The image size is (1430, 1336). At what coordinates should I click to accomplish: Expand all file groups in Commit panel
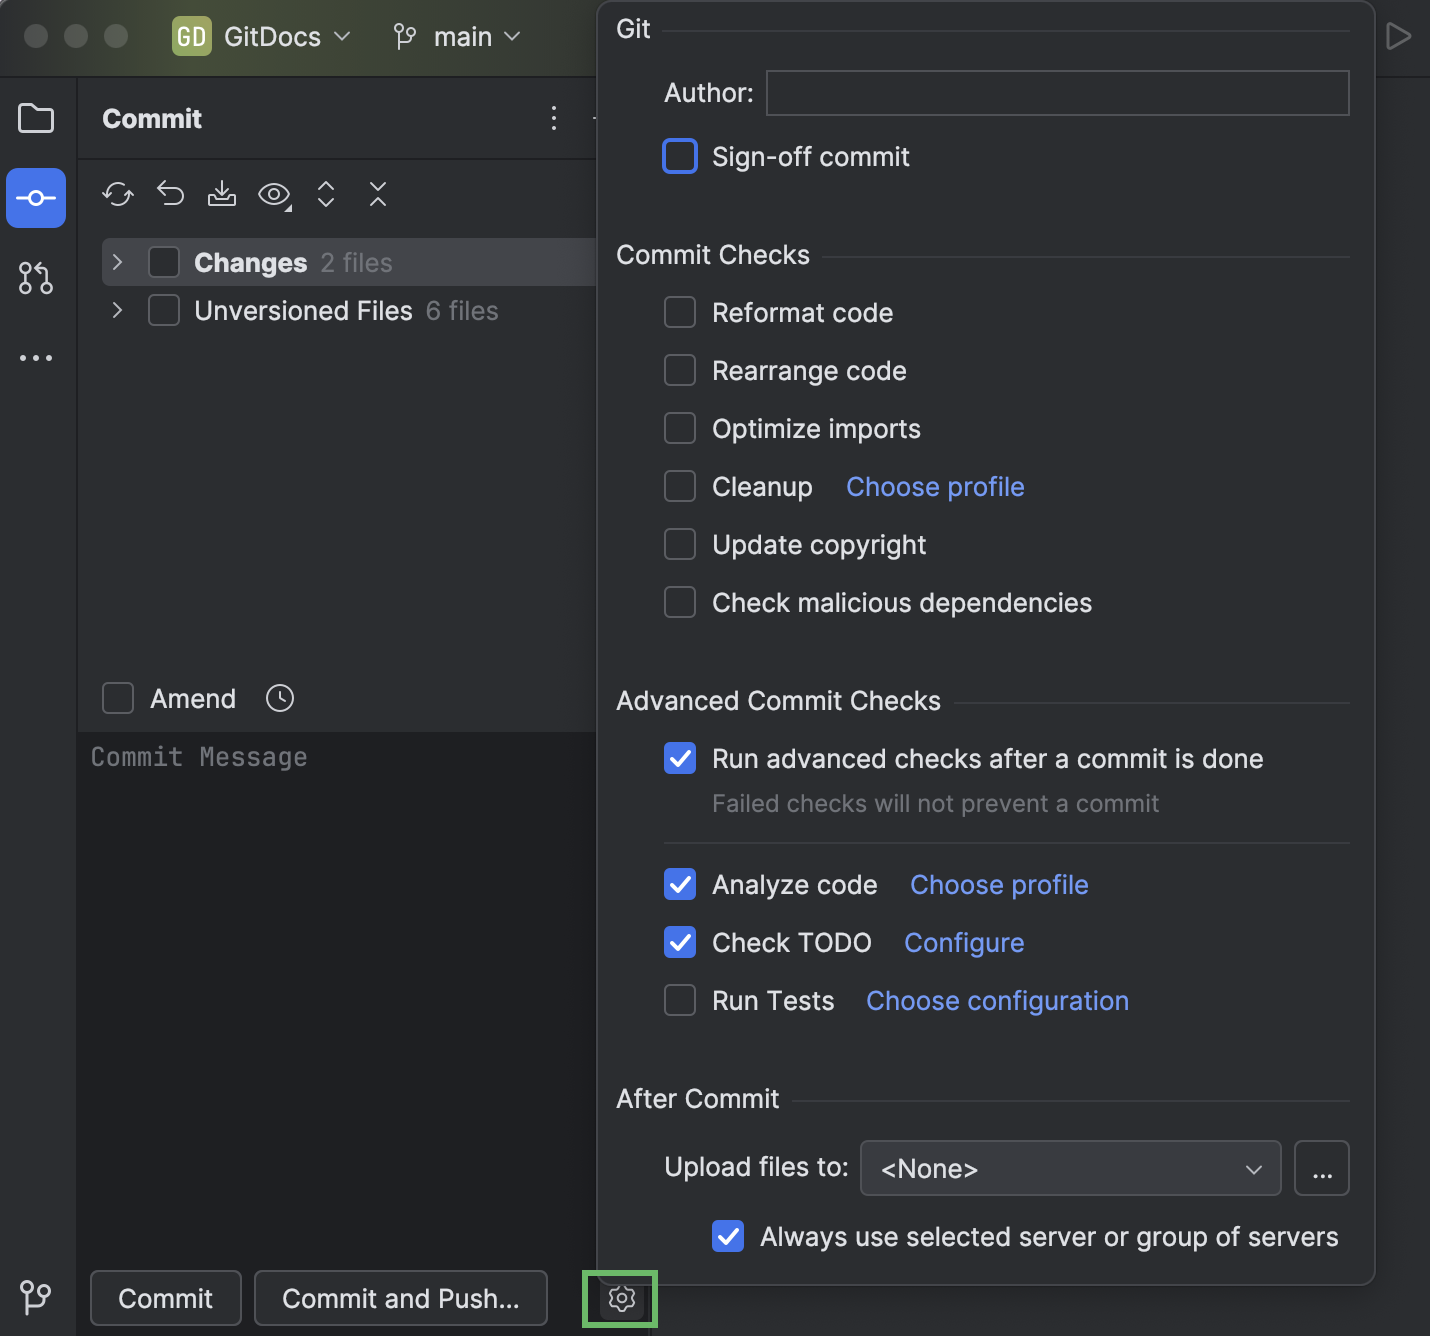click(x=326, y=195)
